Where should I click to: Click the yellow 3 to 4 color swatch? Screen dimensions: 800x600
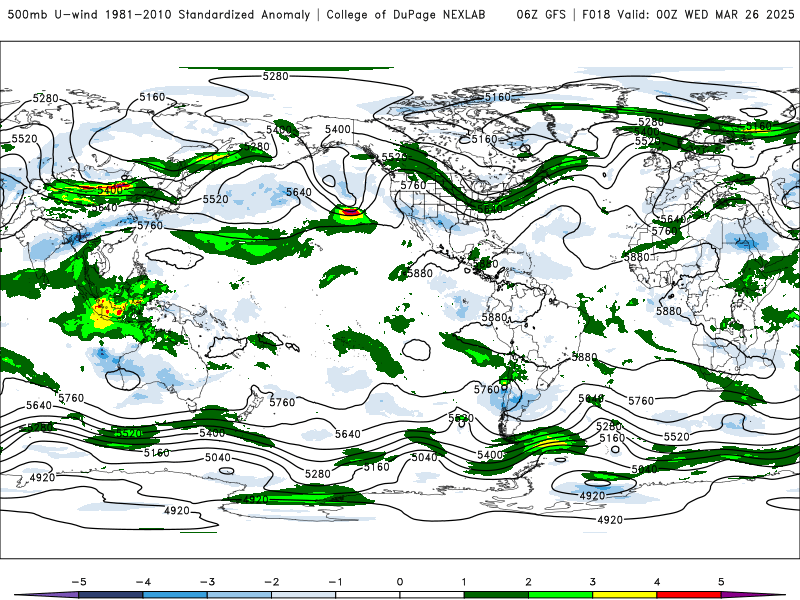[625, 595]
